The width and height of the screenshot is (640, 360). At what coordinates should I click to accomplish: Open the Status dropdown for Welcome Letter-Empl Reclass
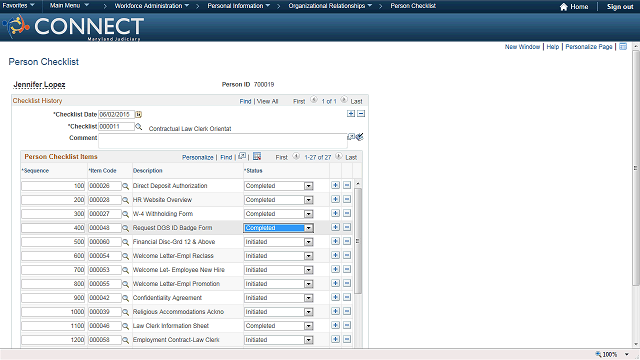pos(309,256)
